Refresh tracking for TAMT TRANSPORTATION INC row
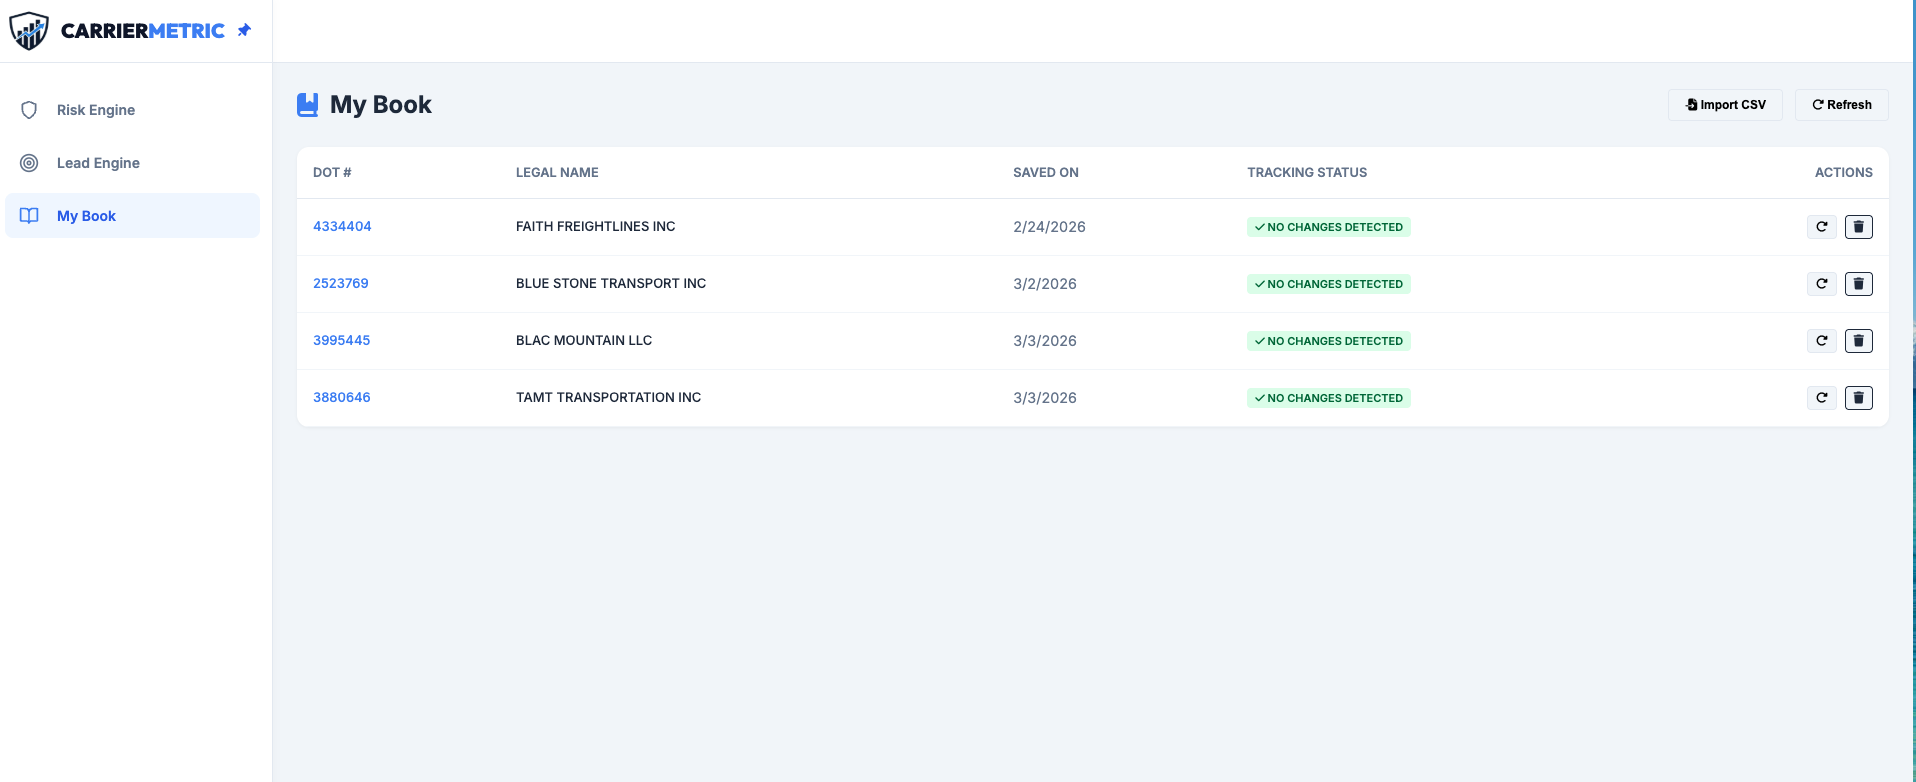The height and width of the screenshot is (782, 1916). pos(1822,398)
